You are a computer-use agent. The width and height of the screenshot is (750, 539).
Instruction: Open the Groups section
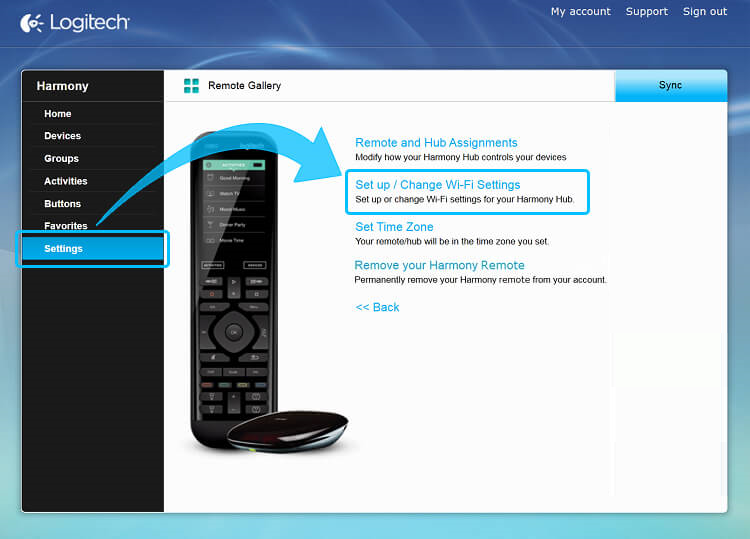[x=61, y=158]
